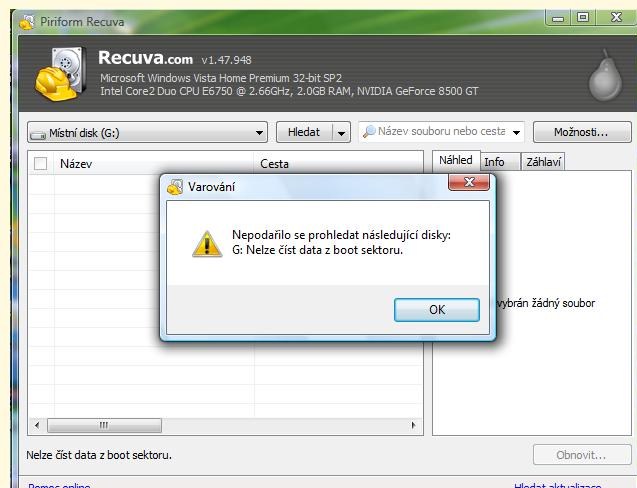The width and height of the screenshot is (637, 488).
Task: Click the yellow warning triangle icon
Action: [207, 244]
